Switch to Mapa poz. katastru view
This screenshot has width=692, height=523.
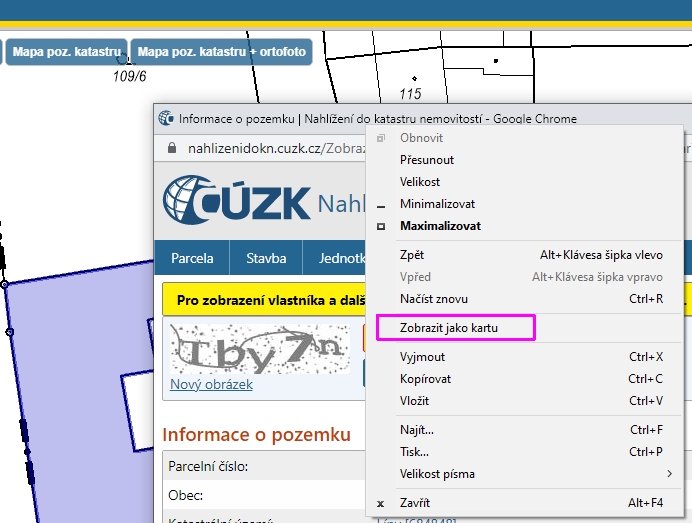66,52
